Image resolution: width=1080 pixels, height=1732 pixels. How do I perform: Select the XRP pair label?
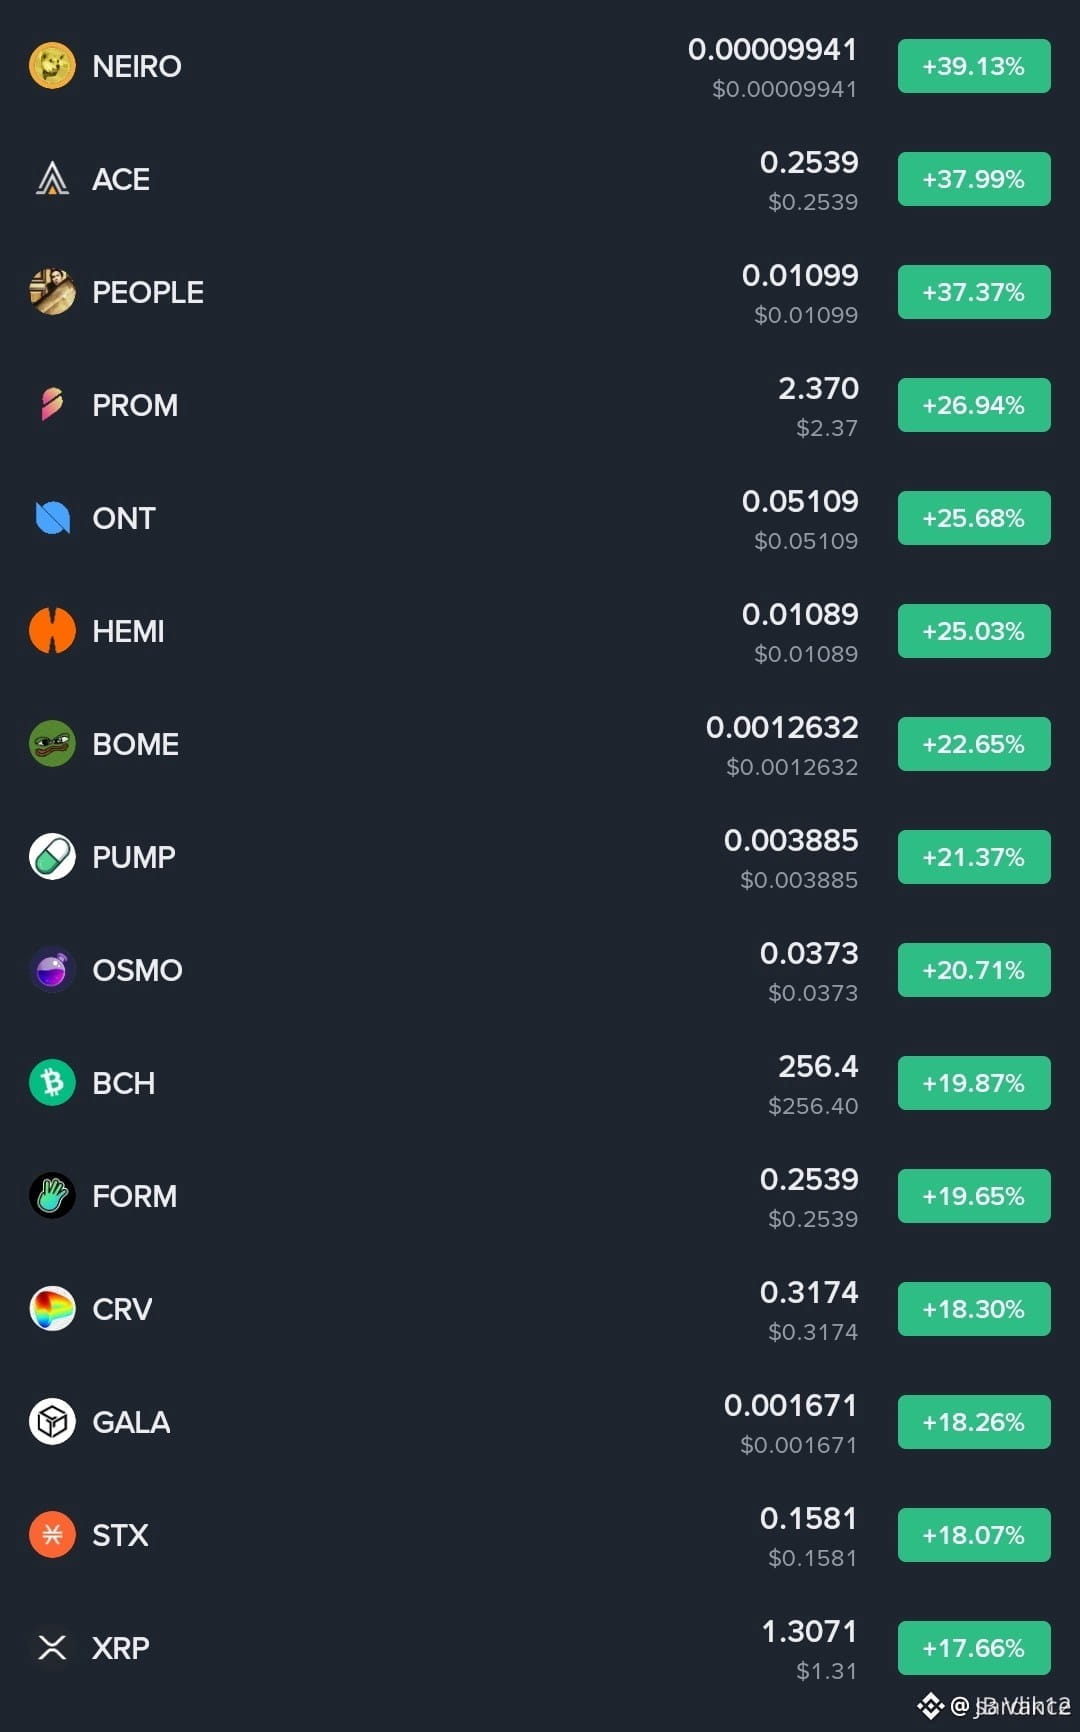pos(120,1648)
